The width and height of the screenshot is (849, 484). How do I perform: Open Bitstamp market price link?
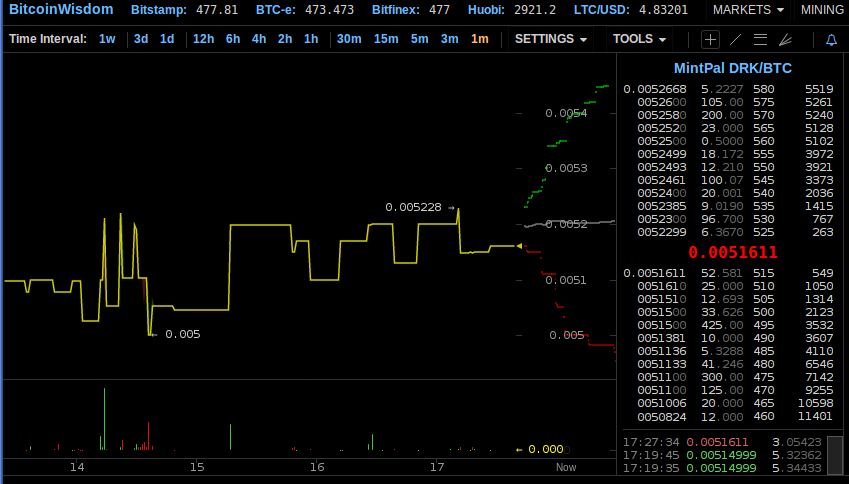pos(184,10)
